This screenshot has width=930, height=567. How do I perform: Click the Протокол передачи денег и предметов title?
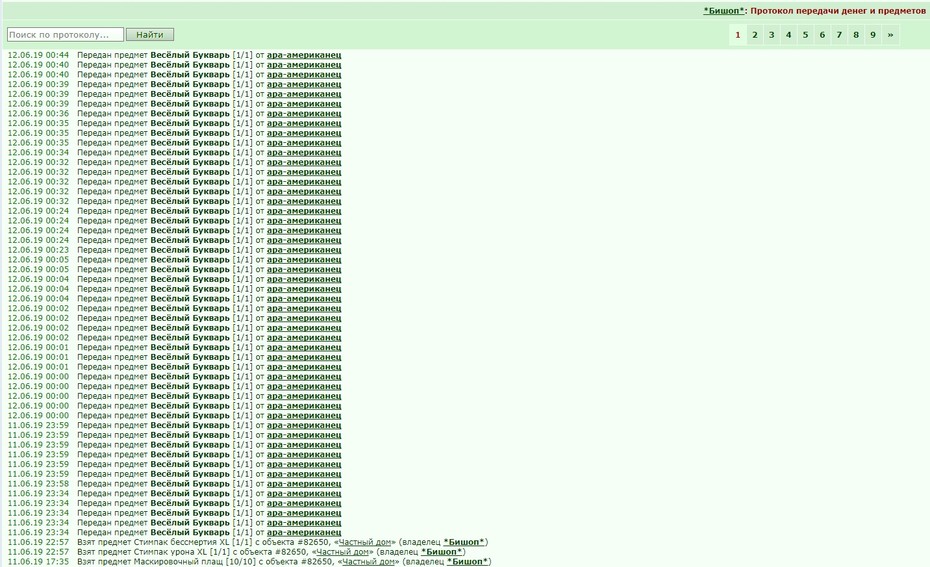click(x=838, y=11)
